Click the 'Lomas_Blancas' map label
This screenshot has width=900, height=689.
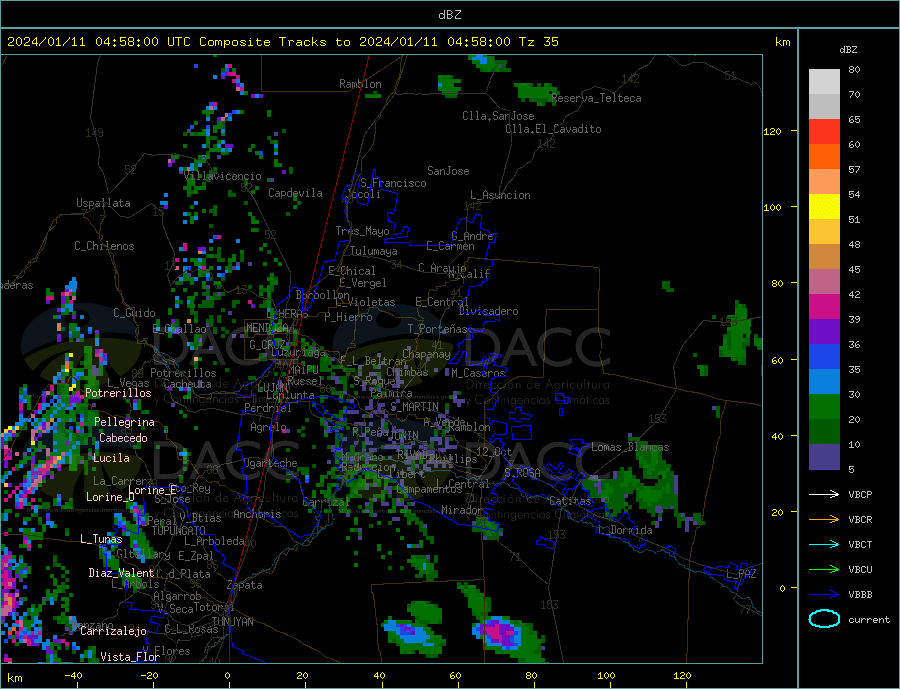(x=630, y=447)
